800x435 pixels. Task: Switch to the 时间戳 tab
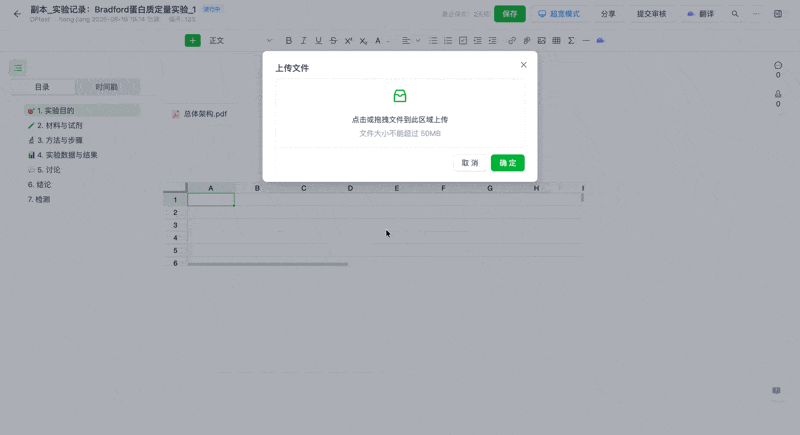pyautogui.click(x=107, y=87)
